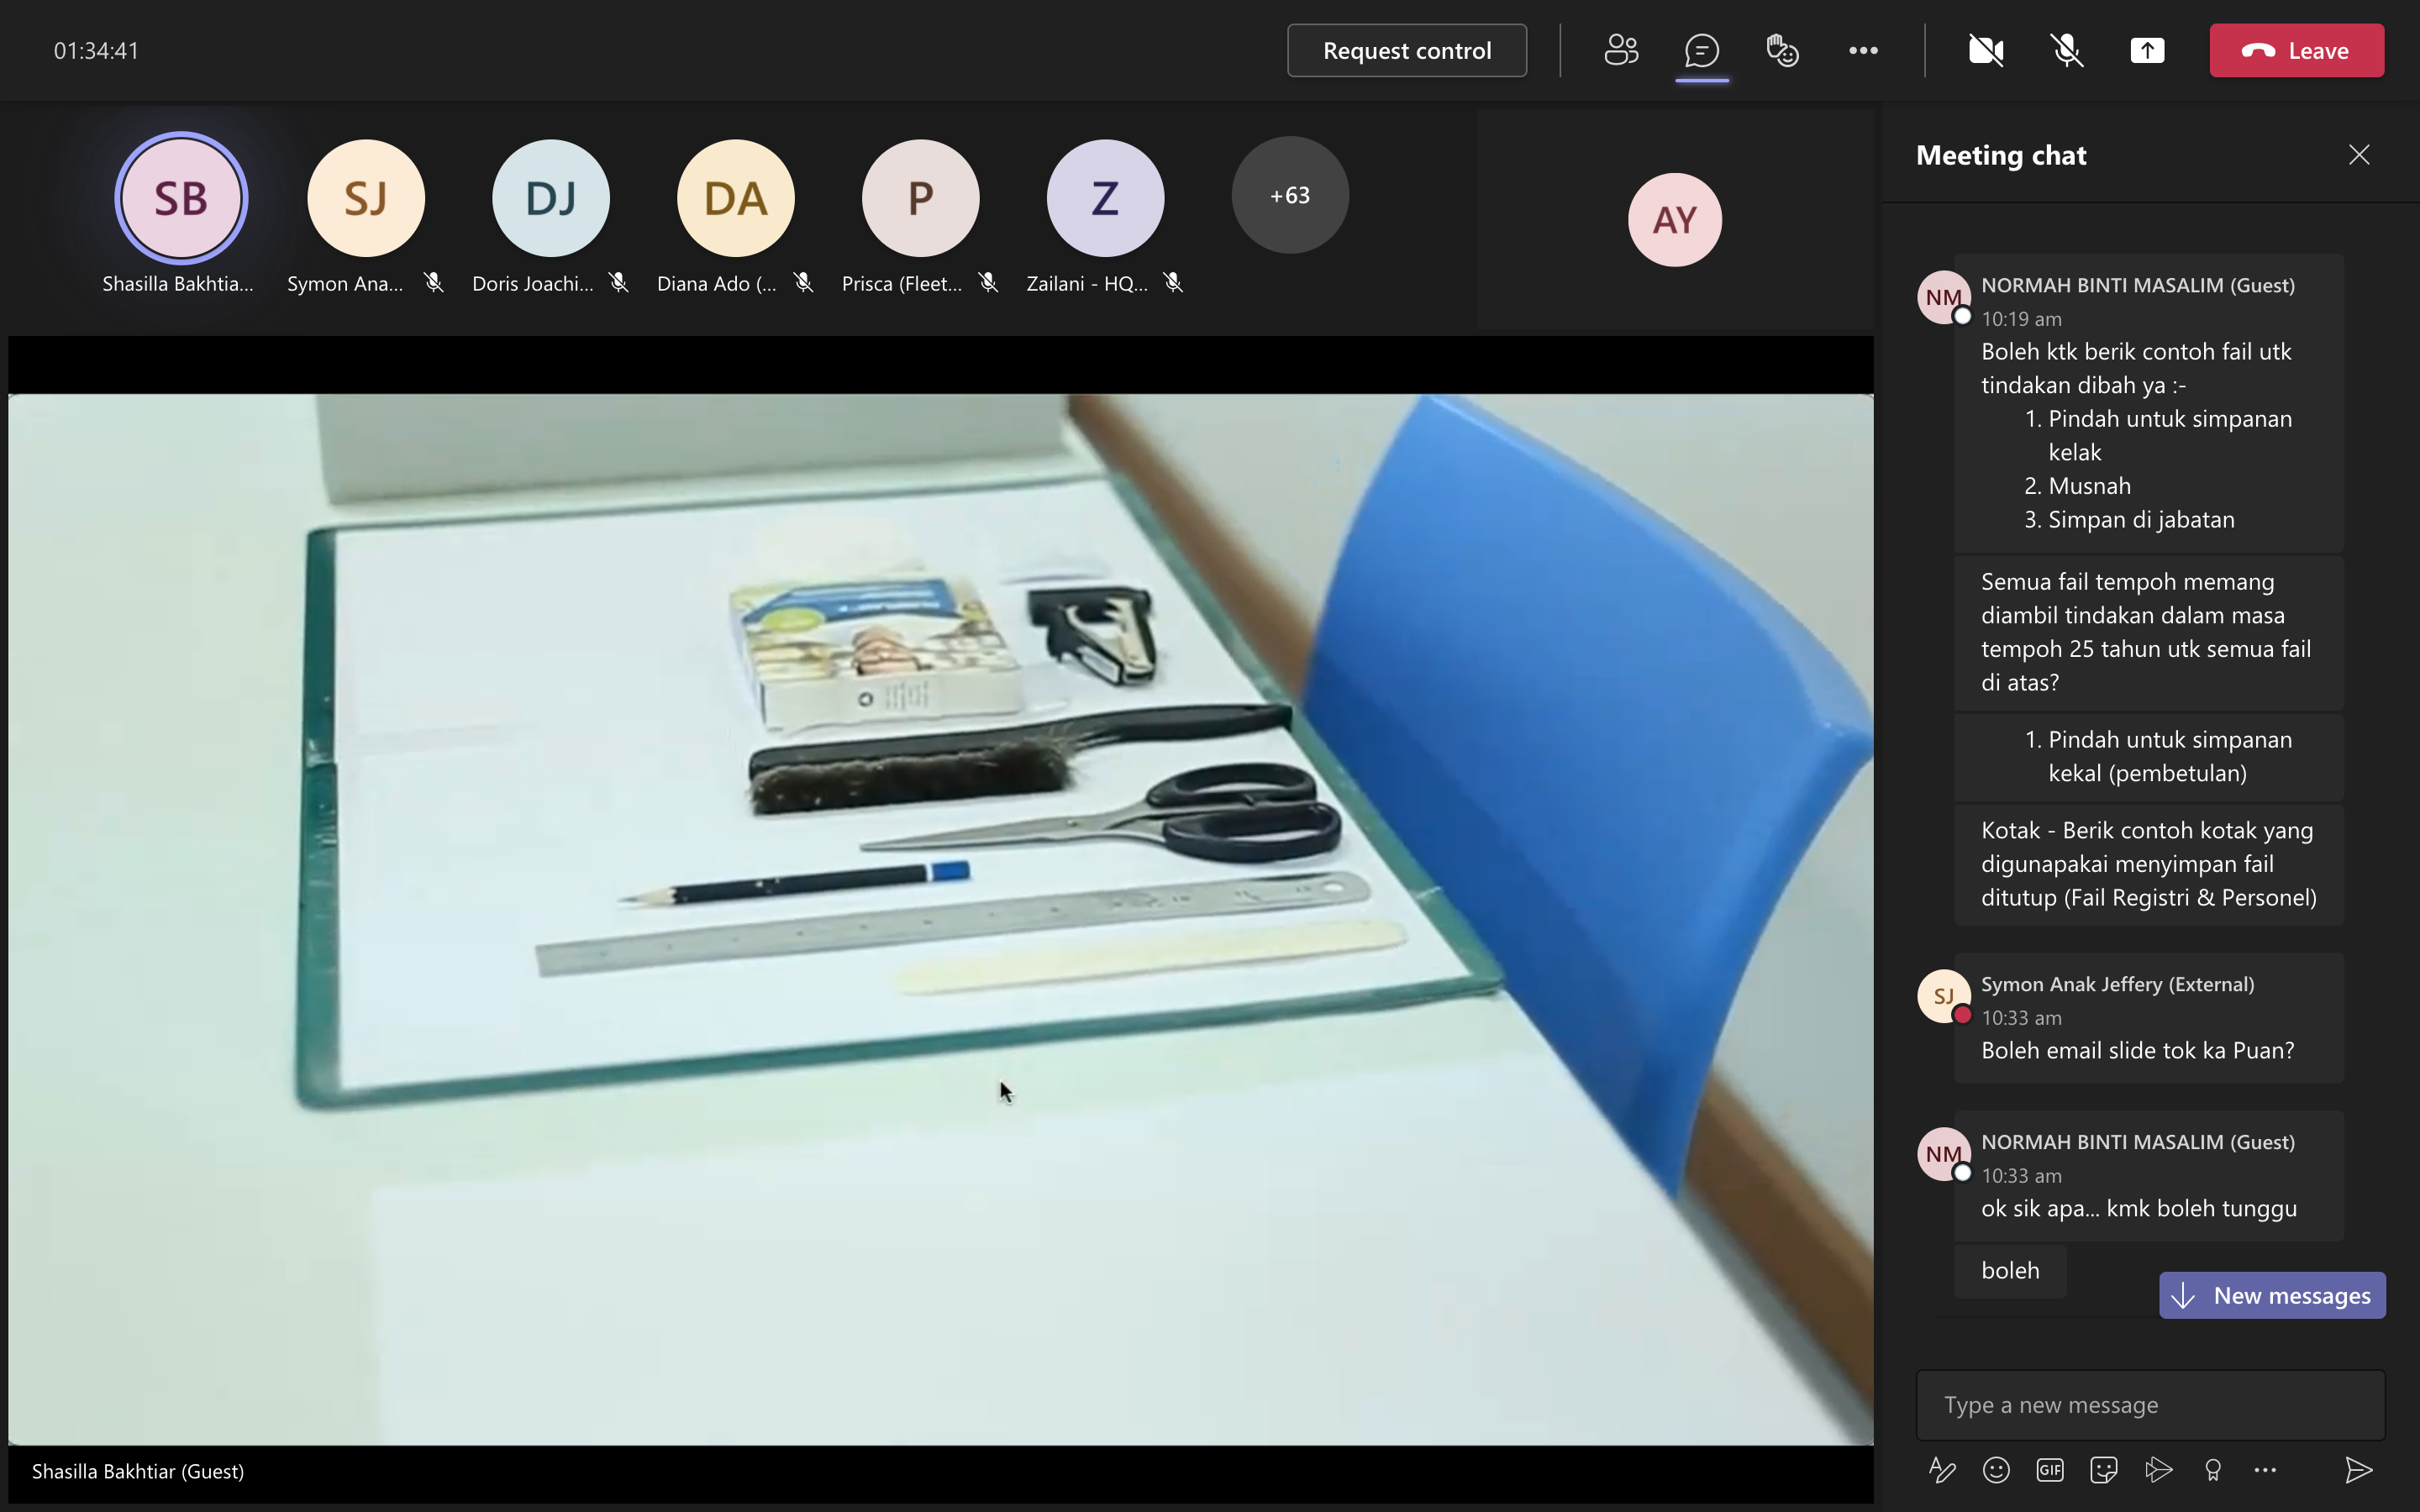Click the message 'Boleh email slide tok ka Puan?'

[2138, 1050]
